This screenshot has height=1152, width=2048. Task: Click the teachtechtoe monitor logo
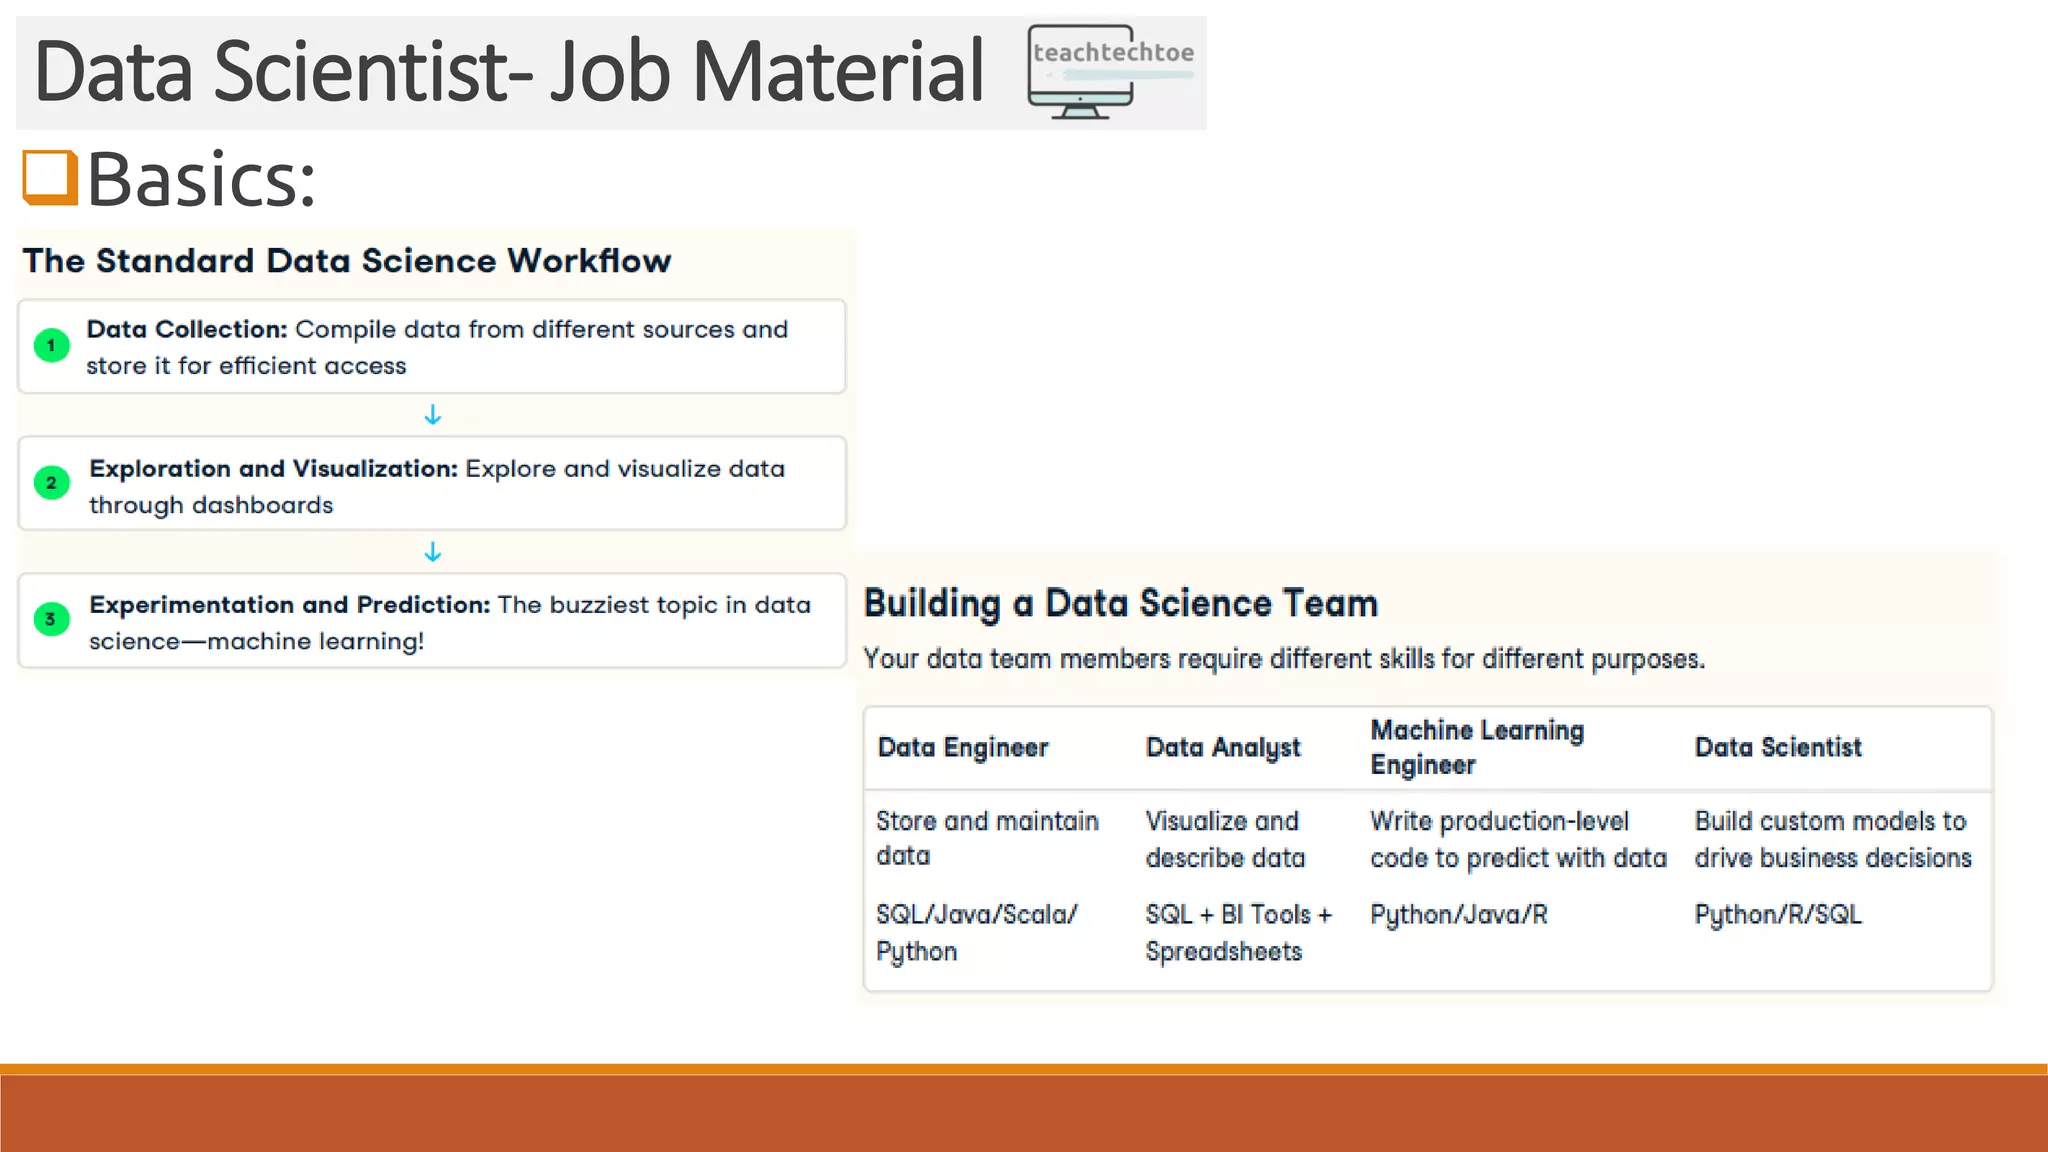1111,72
